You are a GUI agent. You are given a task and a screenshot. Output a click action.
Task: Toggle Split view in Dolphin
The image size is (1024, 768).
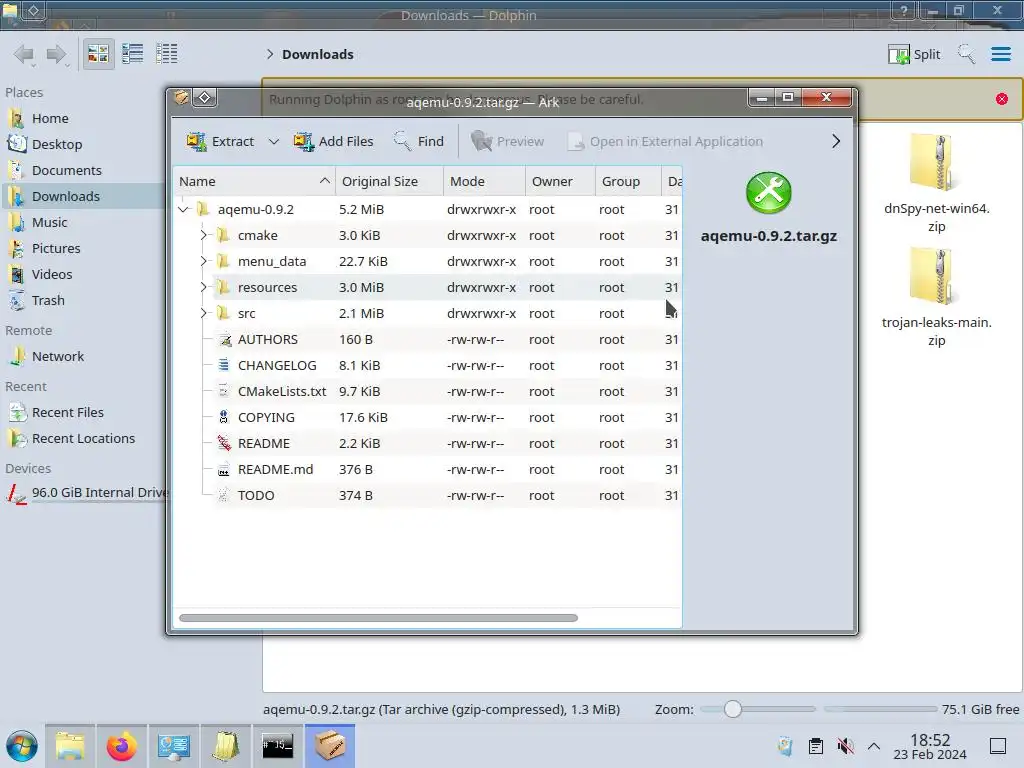pos(914,54)
